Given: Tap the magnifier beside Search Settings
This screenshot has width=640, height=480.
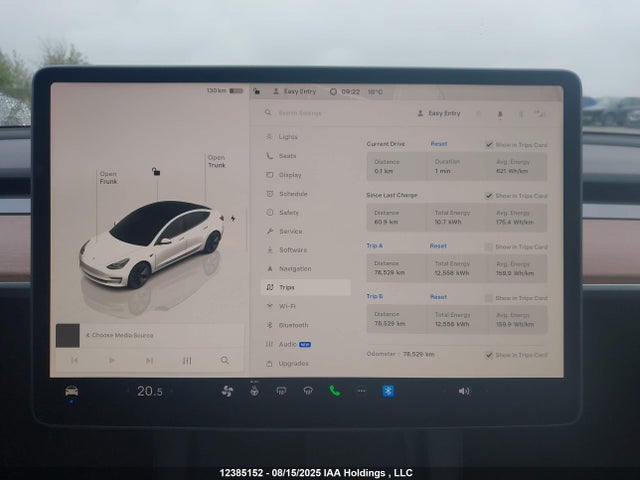Looking at the screenshot, I should tap(268, 112).
